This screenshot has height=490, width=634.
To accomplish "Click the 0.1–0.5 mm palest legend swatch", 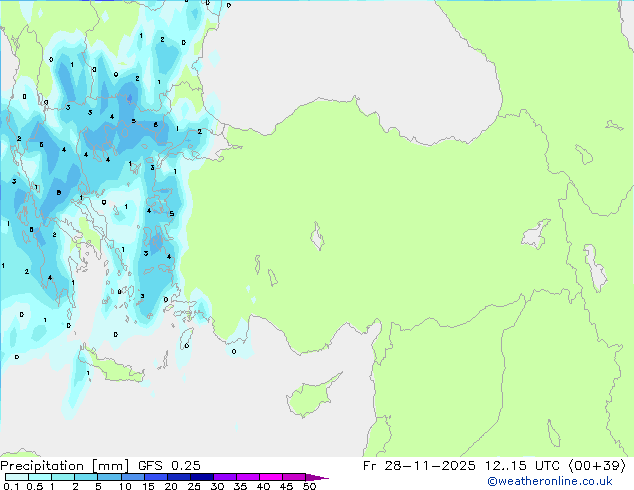I will point(17,477).
